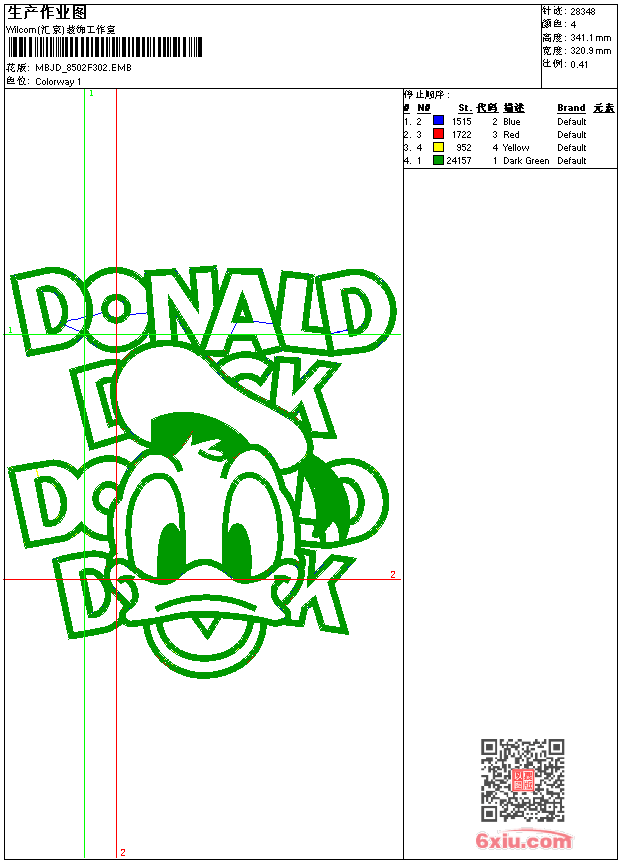620x860 pixels.
Task: Click Default brand in the Red row
Action: point(571,134)
